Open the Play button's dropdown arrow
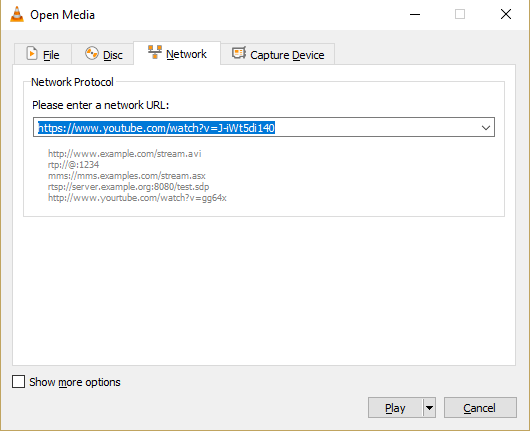The width and height of the screenshot is (532, 435). [x=429, y=408]
